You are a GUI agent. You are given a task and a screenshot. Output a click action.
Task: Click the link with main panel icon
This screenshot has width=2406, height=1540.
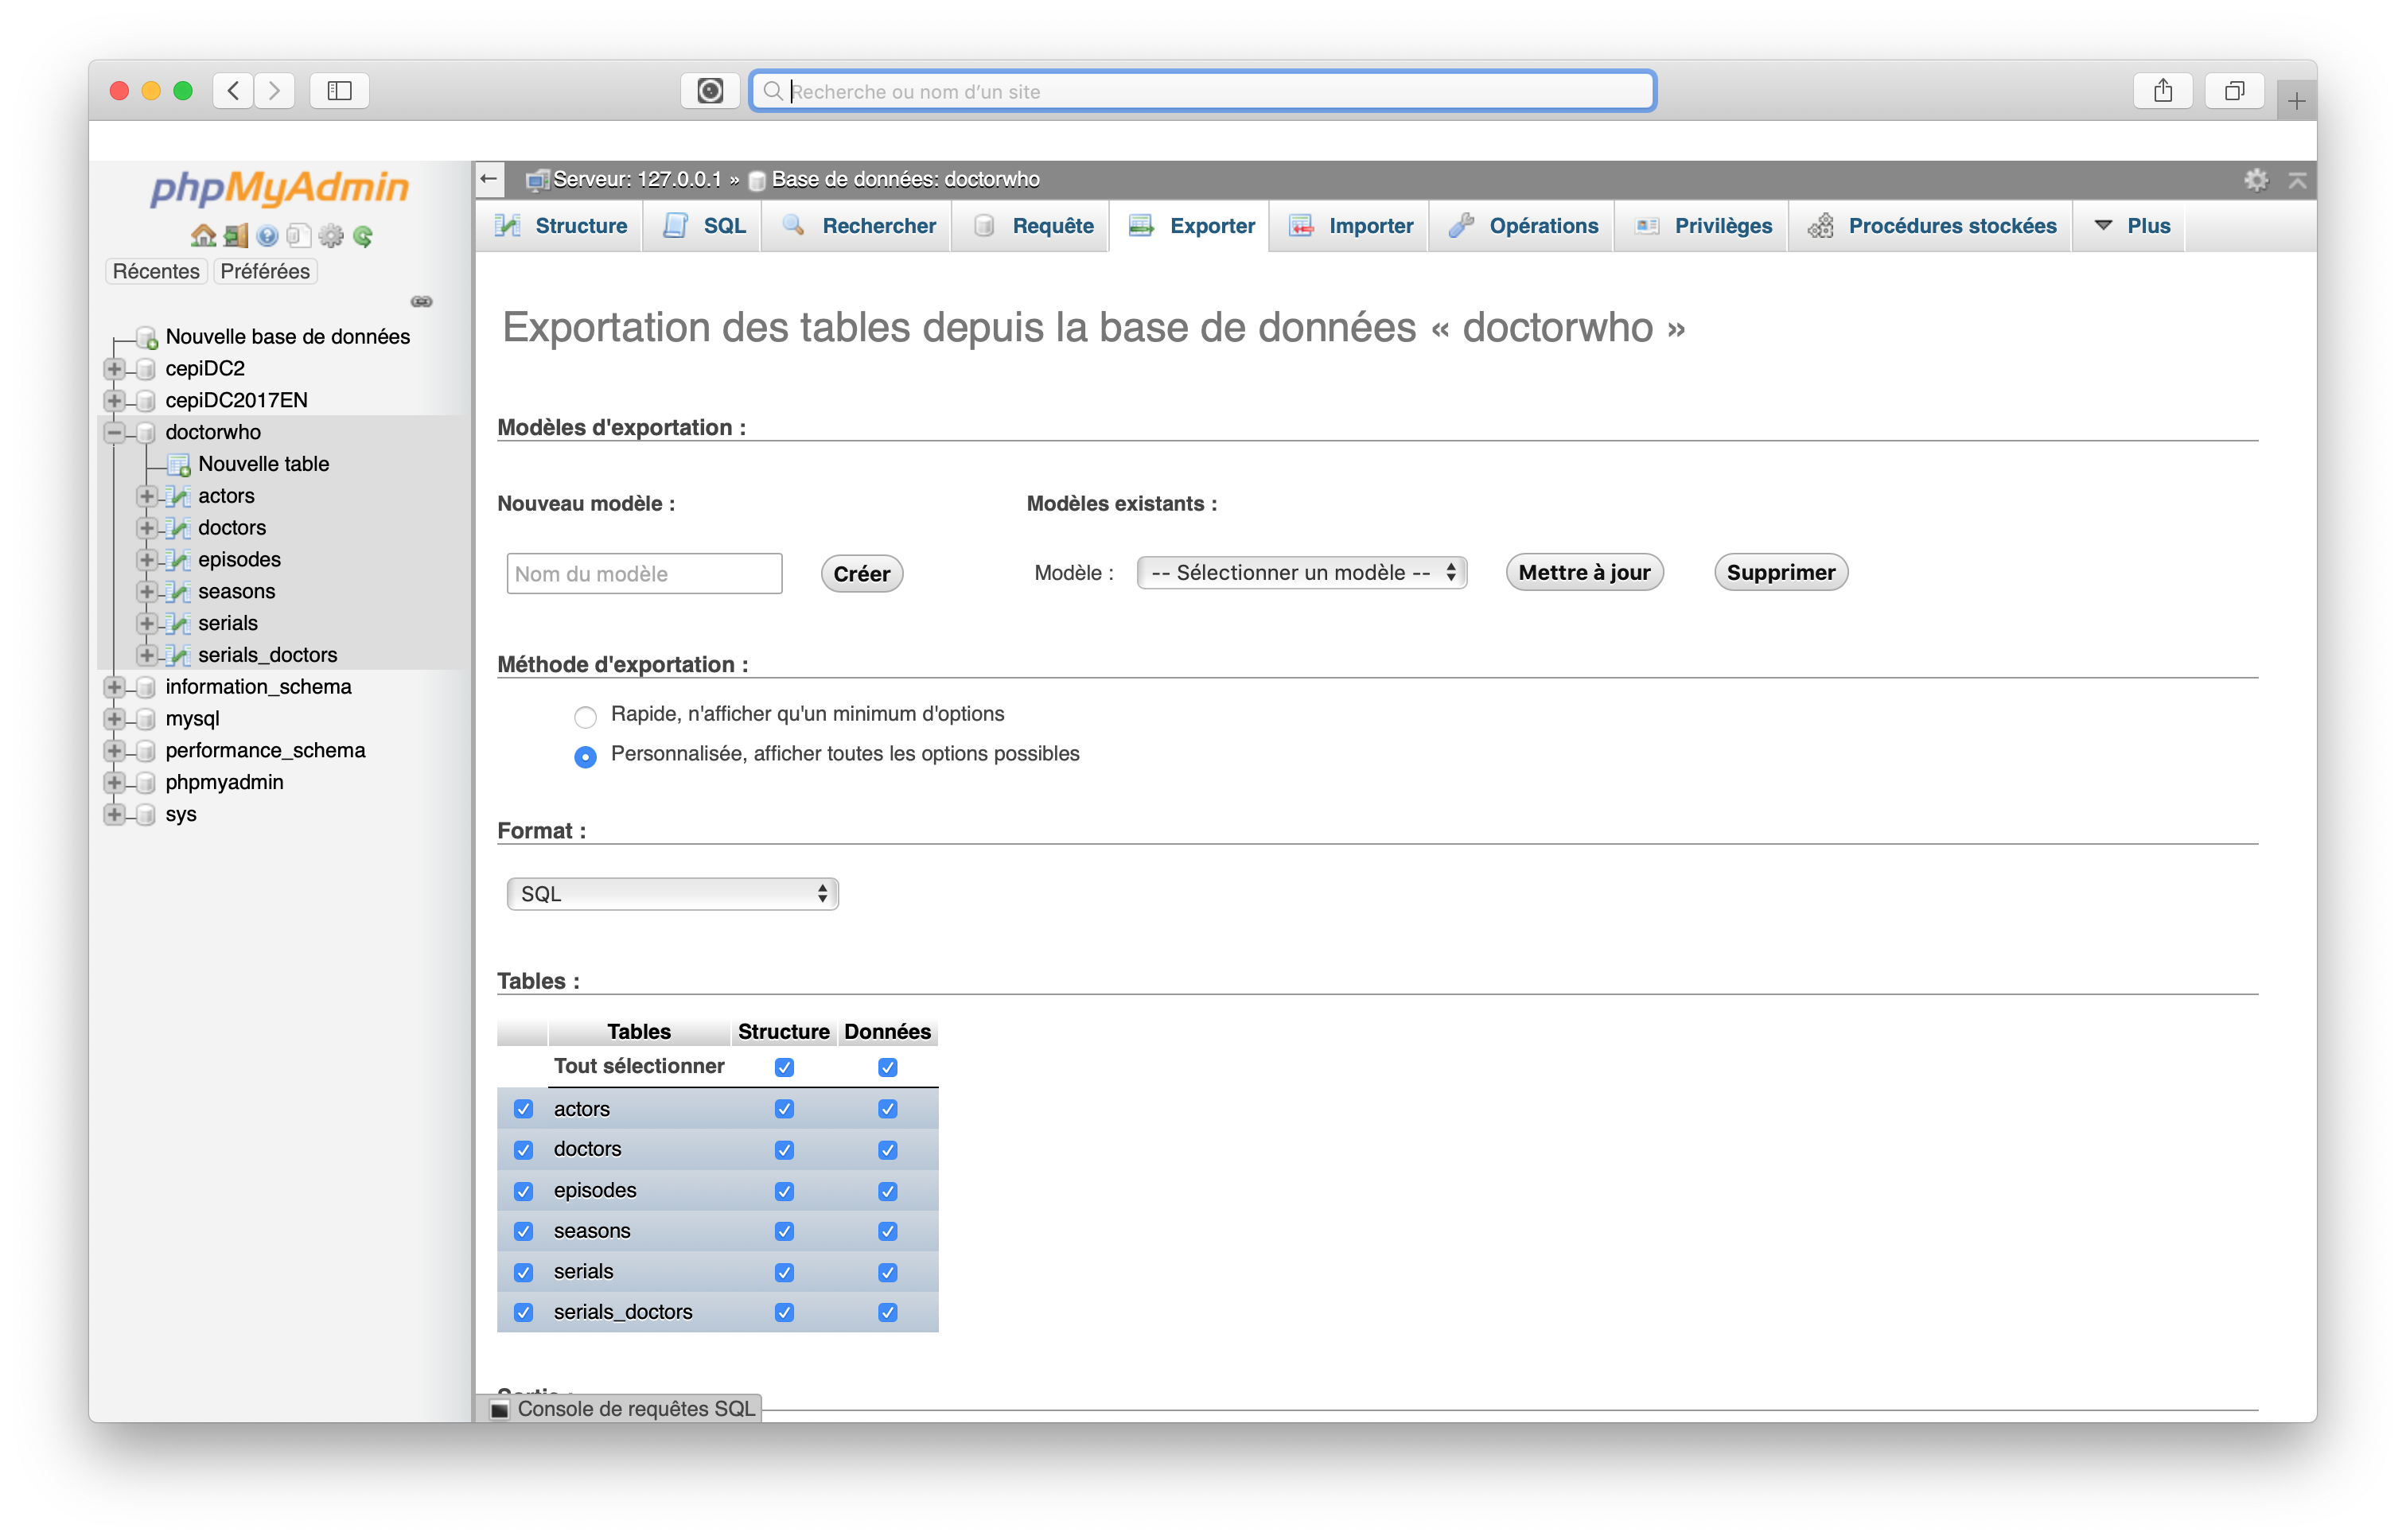coord(422,301)
